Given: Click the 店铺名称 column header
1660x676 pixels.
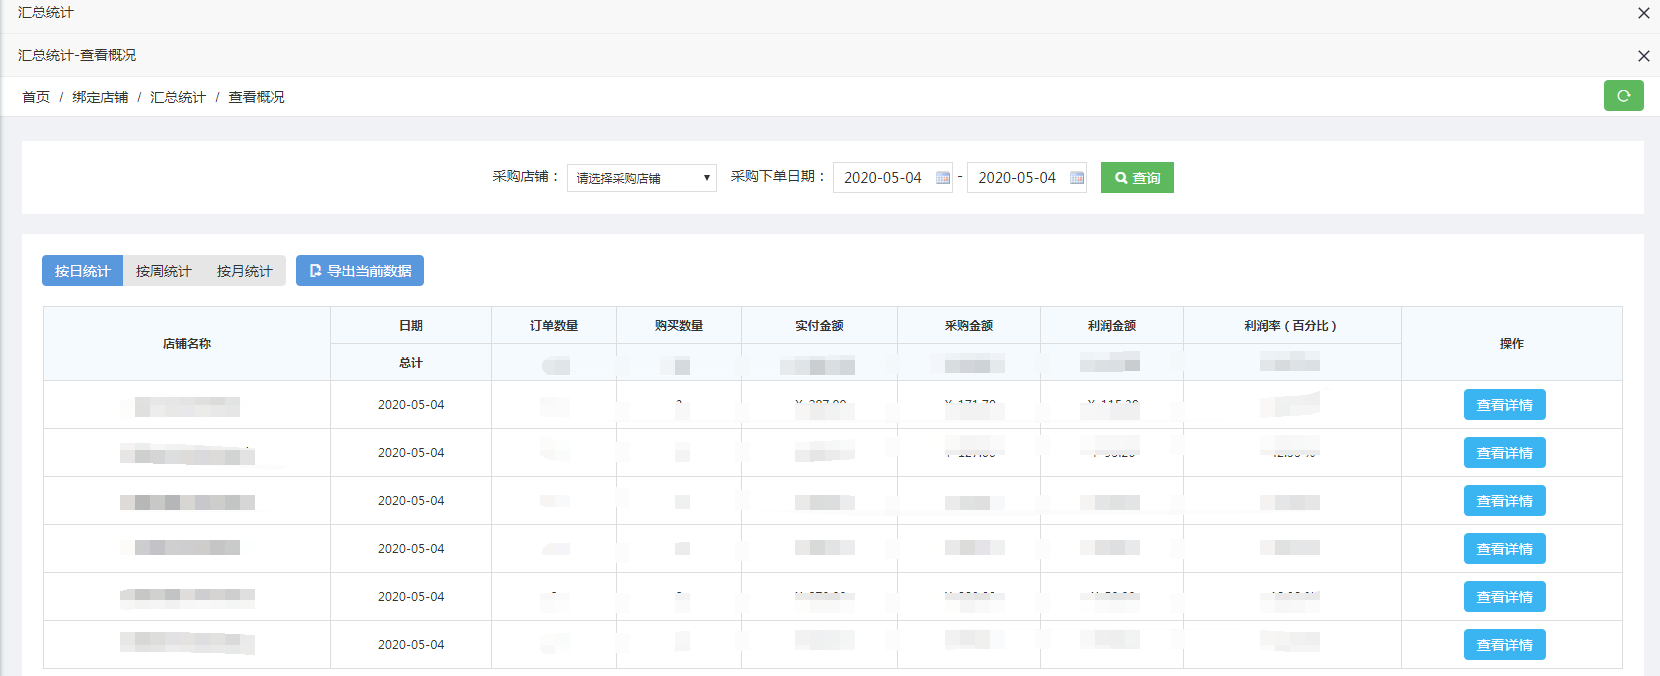Looking at the screenshot, I should point(187,344).
